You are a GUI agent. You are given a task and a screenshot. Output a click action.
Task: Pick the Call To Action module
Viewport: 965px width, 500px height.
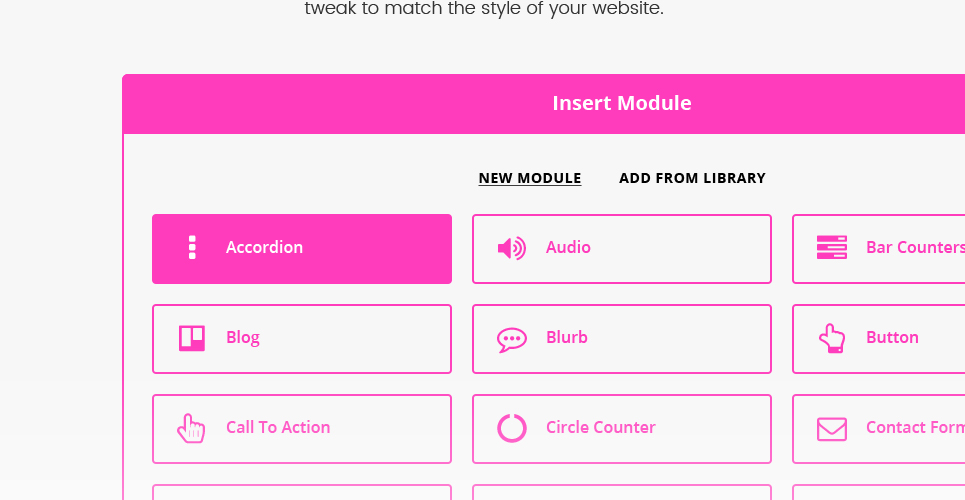[x=302, y=429]
